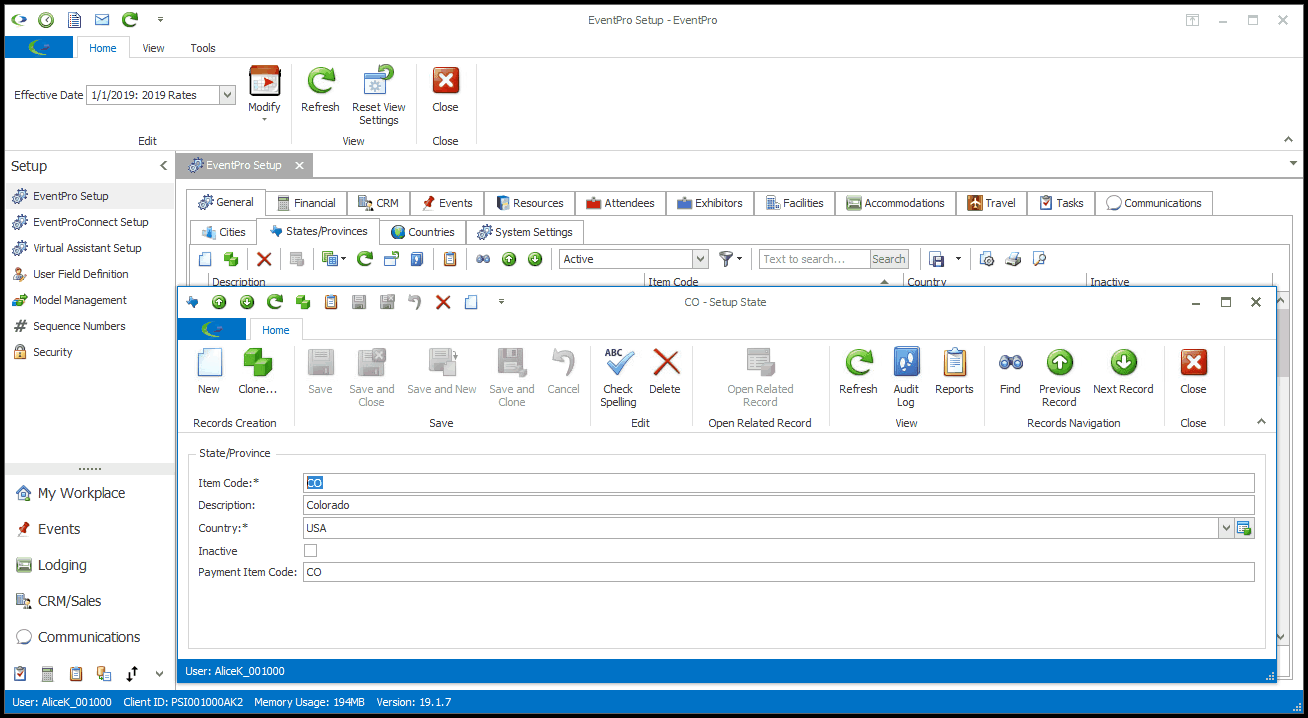1308x718 pixels.
Task: Switch to the View tab in the main ribbon
Action: click(x=153, y=48)
